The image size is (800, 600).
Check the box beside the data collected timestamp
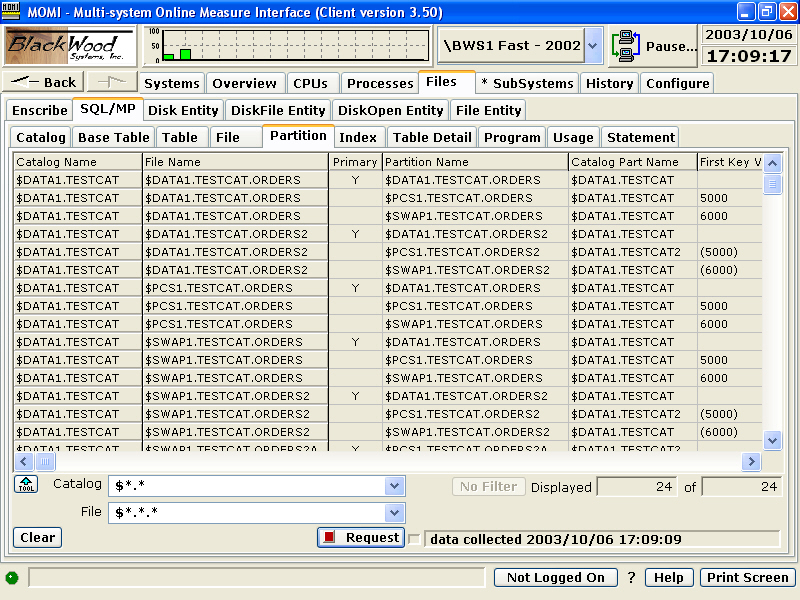(414, 537)
